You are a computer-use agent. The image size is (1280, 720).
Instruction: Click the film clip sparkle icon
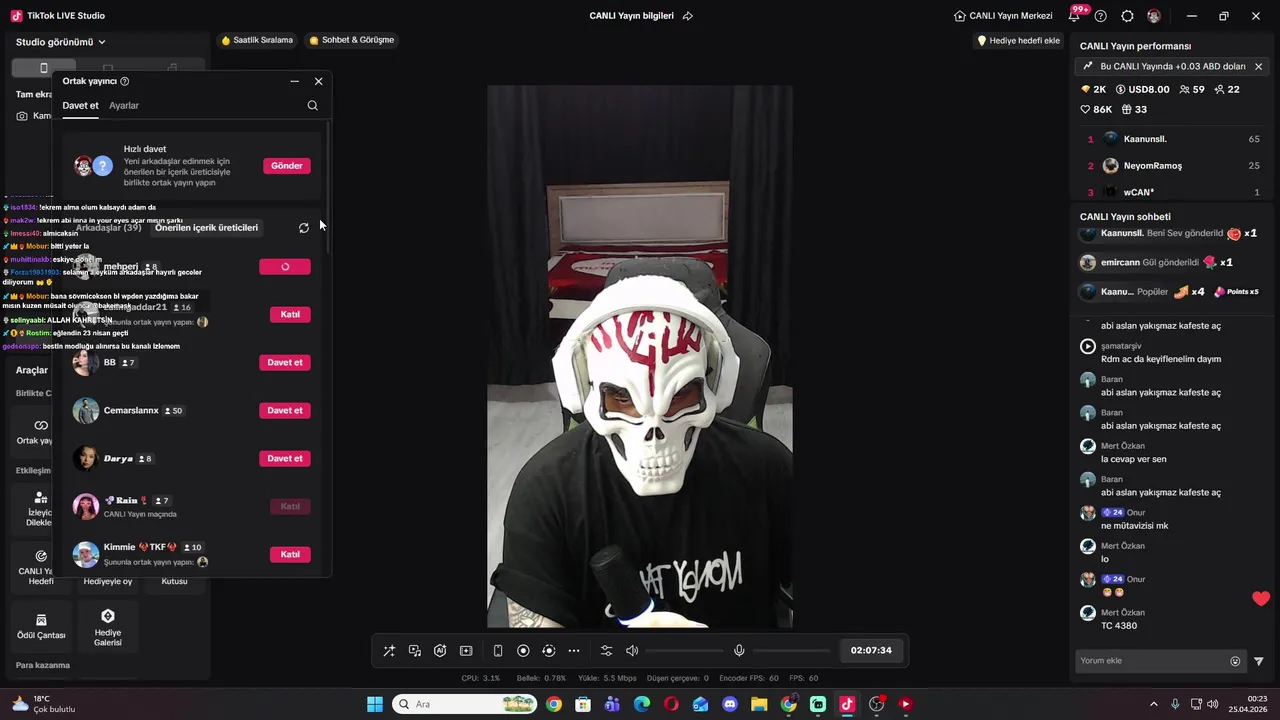[x=466, y=651]
